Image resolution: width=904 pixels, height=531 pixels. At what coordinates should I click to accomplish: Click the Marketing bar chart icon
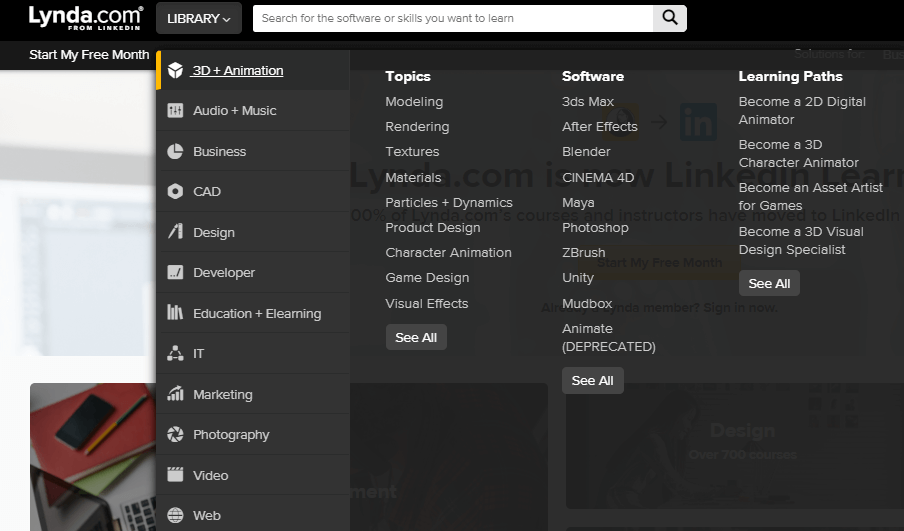[x=175, y=394]
